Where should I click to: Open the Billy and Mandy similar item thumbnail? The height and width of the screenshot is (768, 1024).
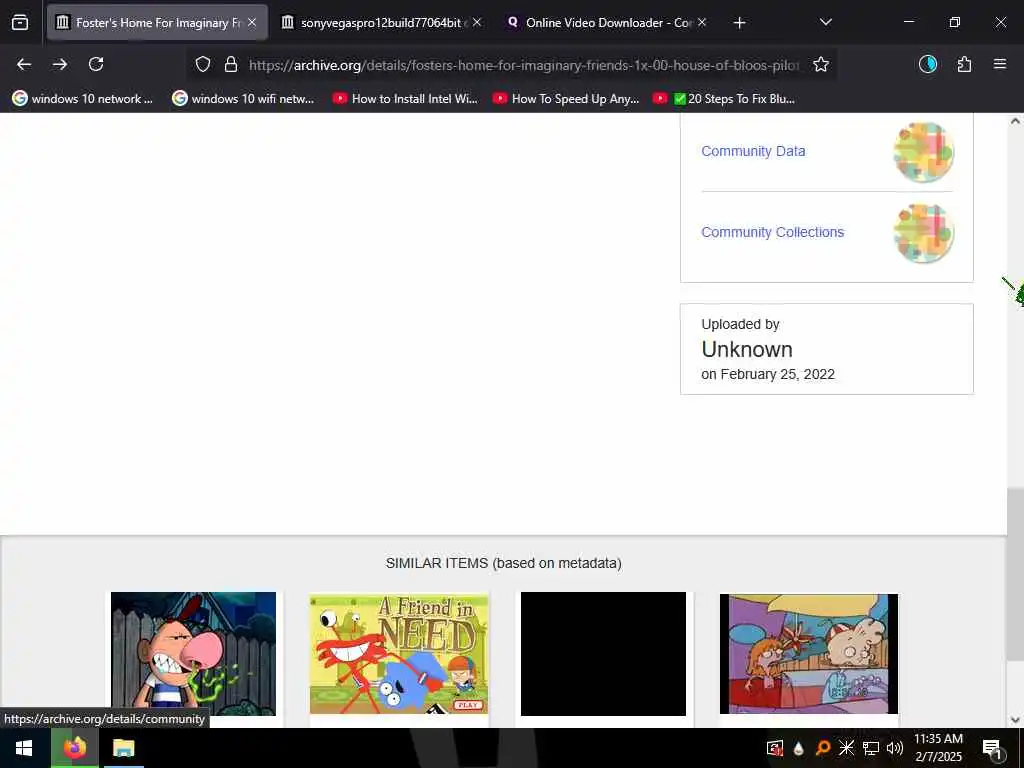(193, 654)
